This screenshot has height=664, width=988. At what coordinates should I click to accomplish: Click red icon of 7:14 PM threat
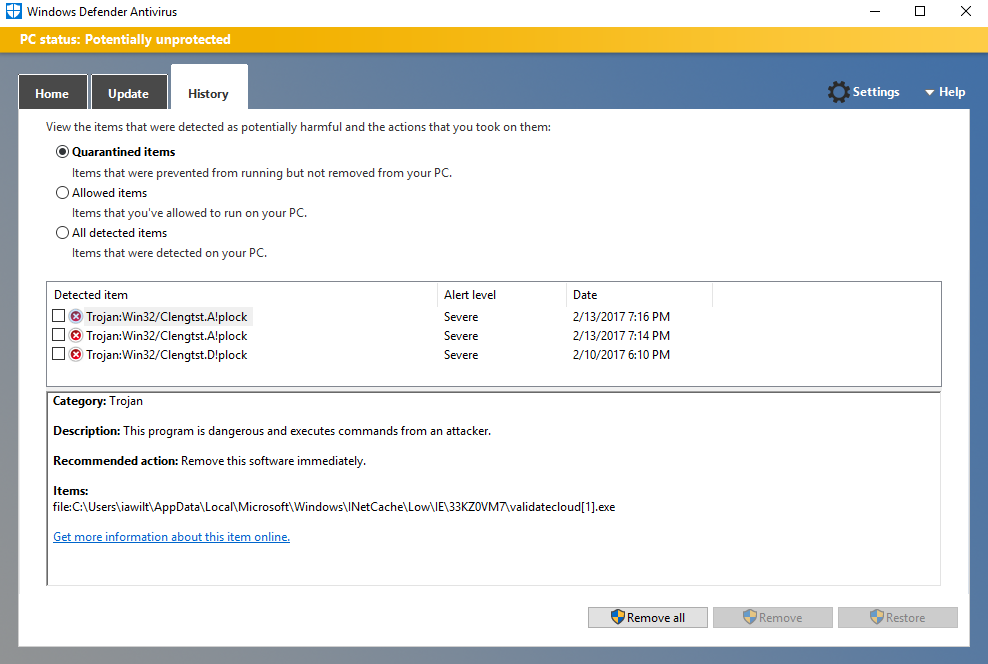[x=76, y=336]
